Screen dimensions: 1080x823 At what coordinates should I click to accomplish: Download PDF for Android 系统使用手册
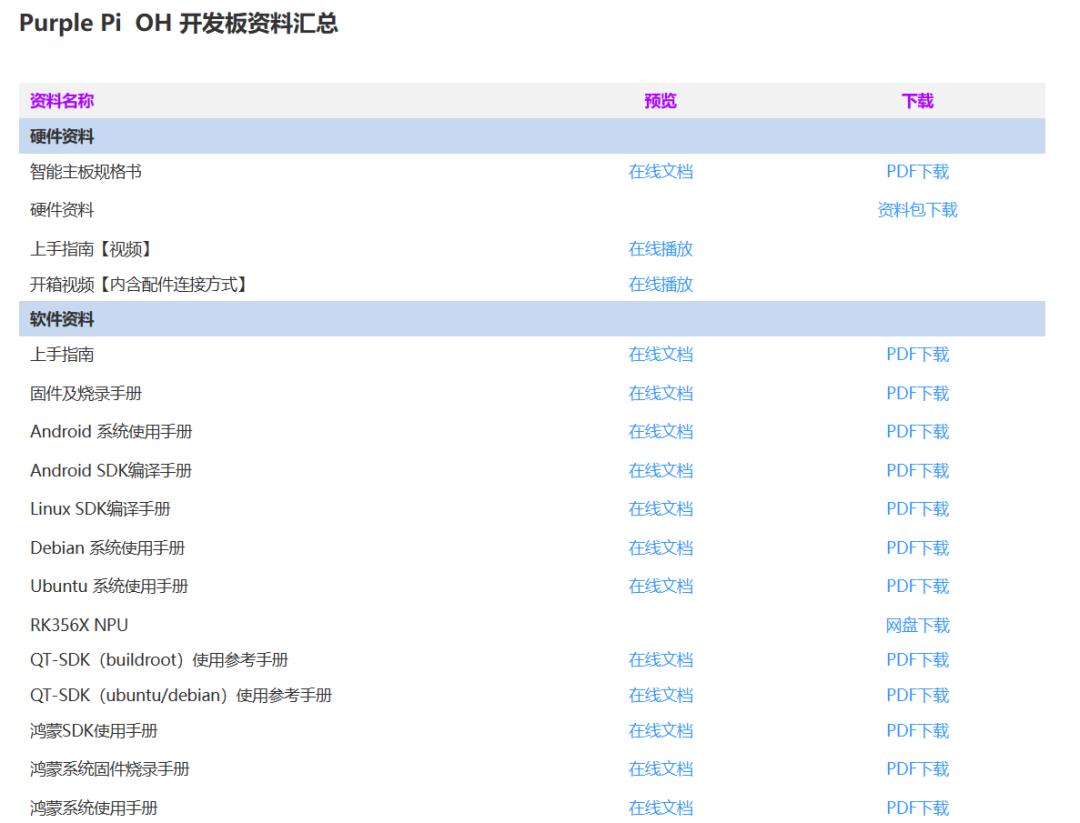(917, 432)
